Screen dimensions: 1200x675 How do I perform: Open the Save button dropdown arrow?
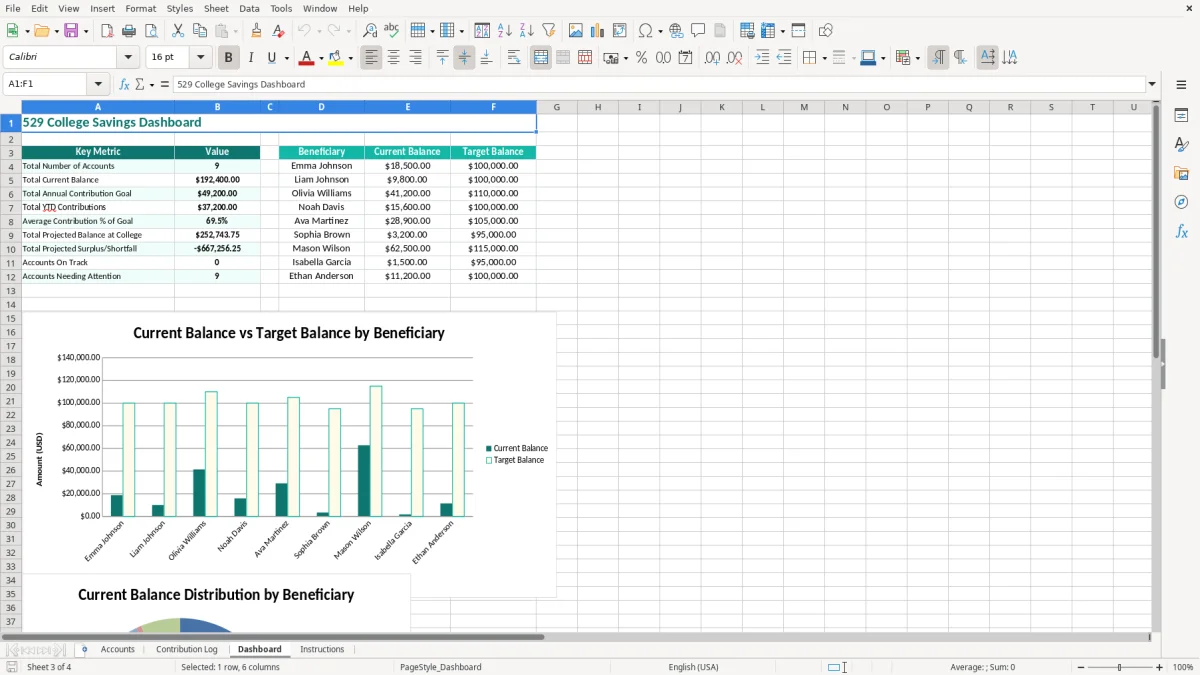point(86,31)
